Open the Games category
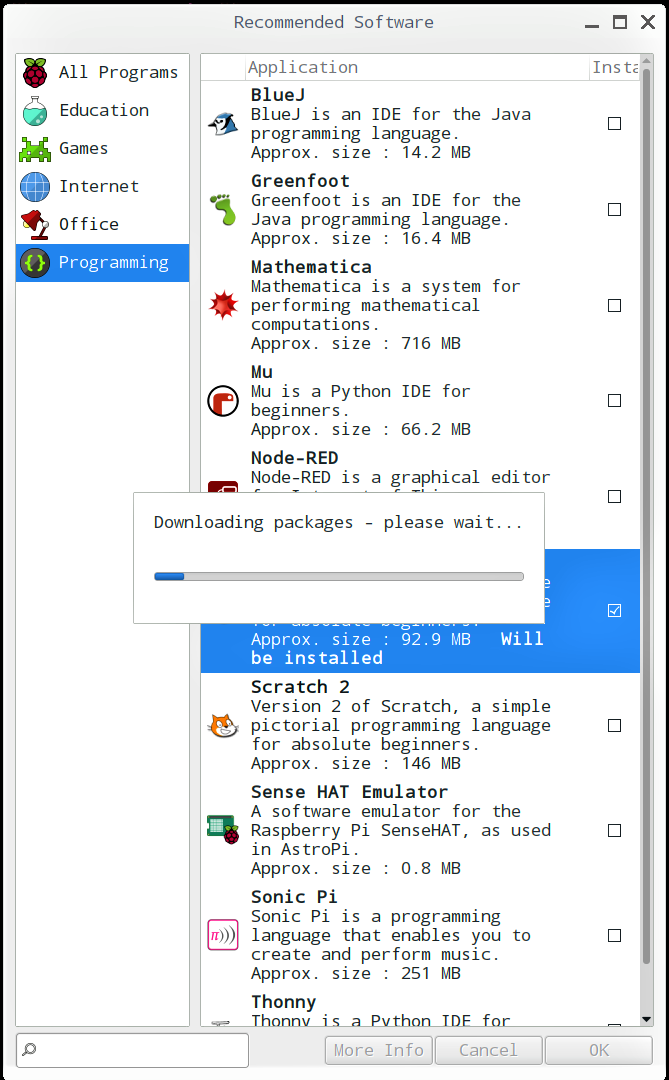The image size is (669, 1080). tap(103, 148)
